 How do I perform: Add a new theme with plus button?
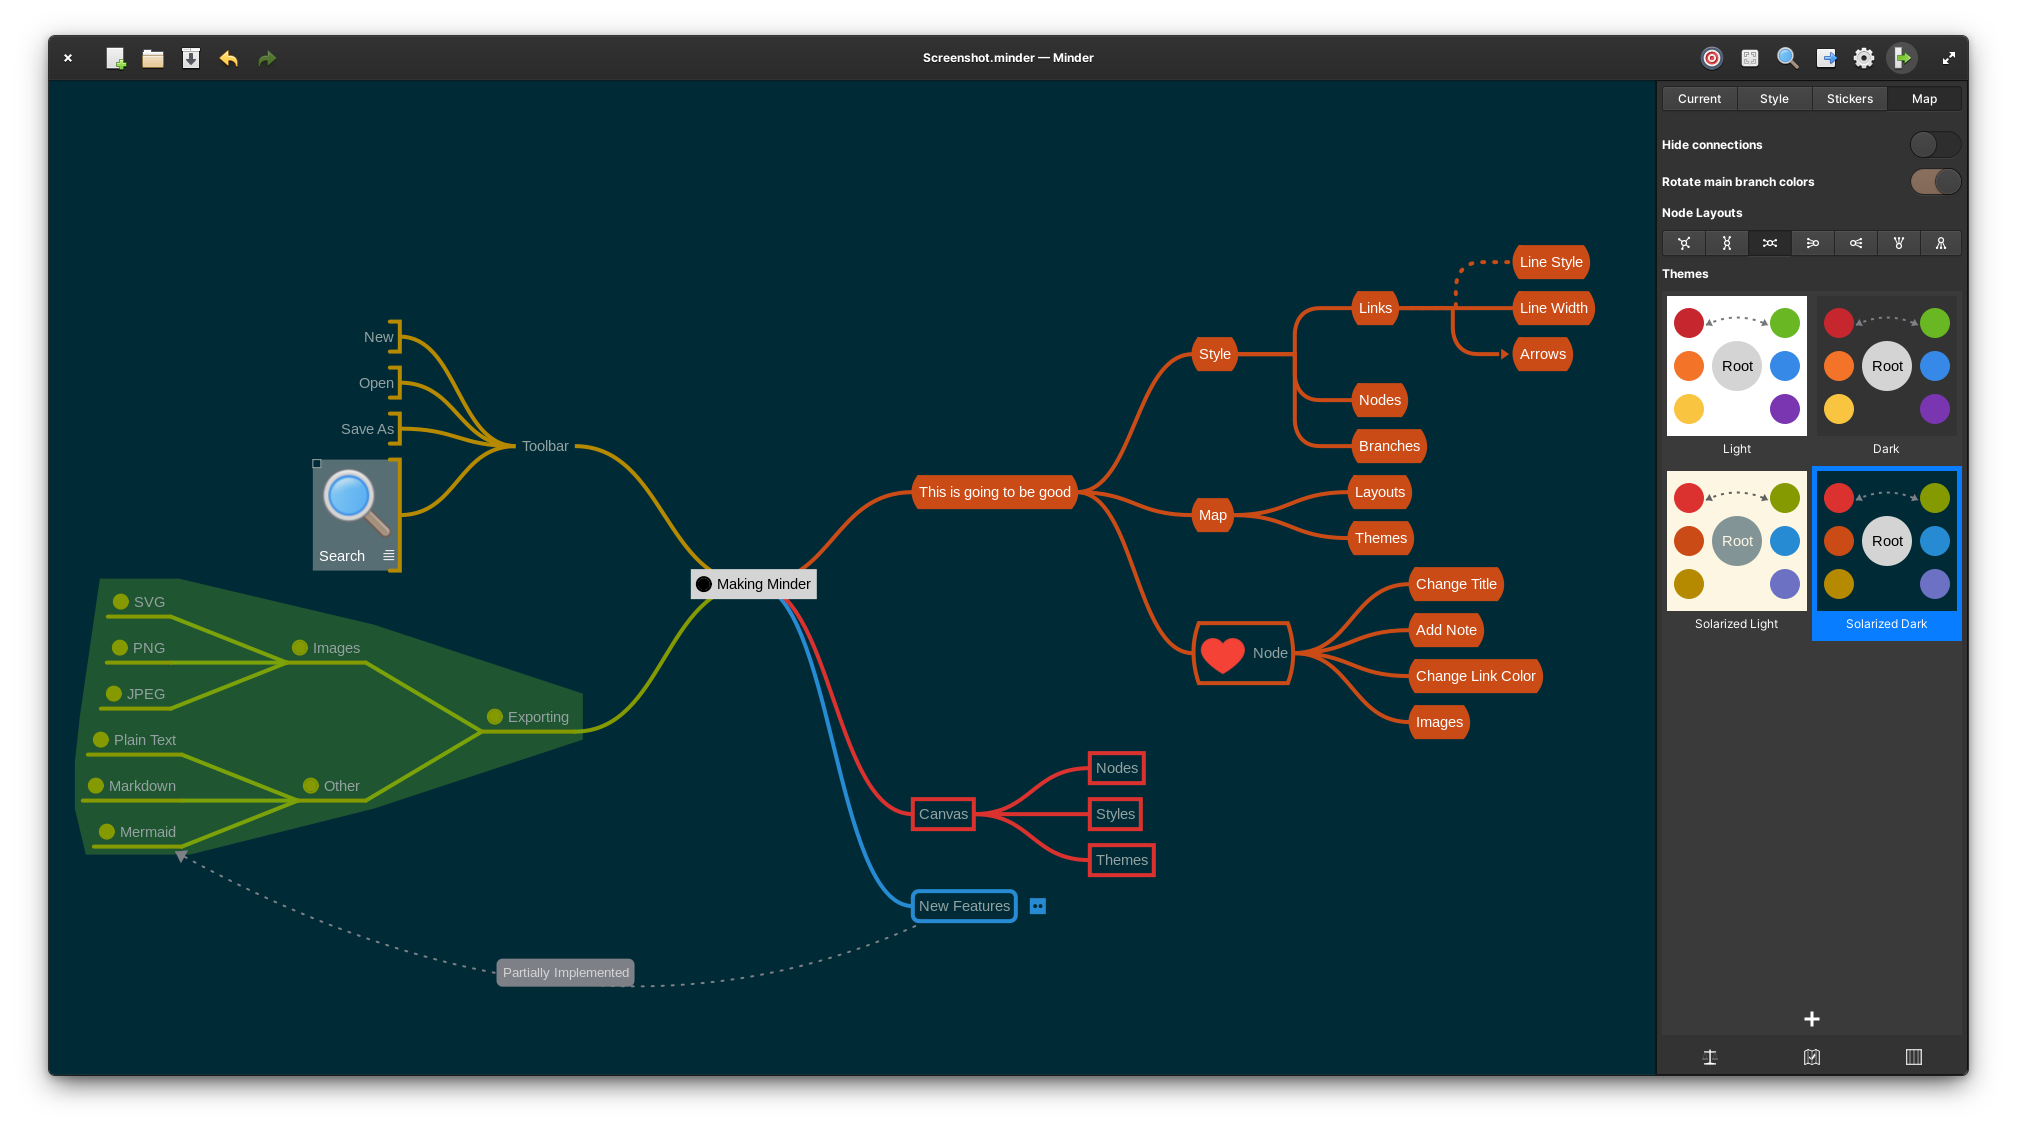(x=1811, y=1019)
